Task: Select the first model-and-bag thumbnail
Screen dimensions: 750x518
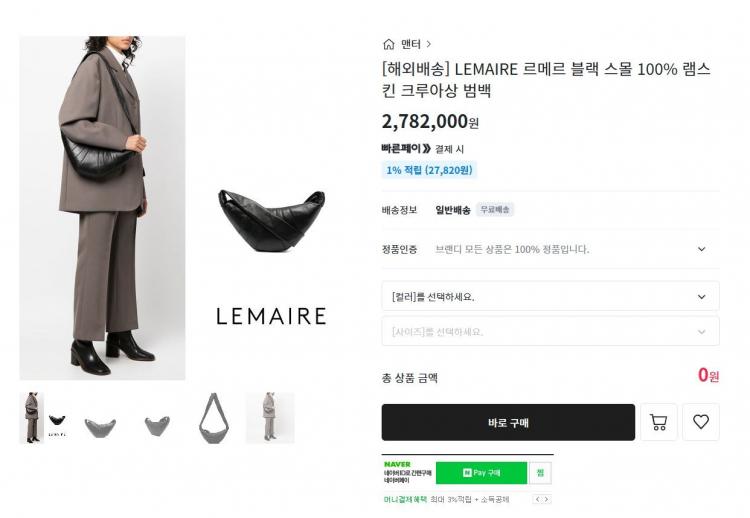Action: pyautogui.click(x=44, y=417)
